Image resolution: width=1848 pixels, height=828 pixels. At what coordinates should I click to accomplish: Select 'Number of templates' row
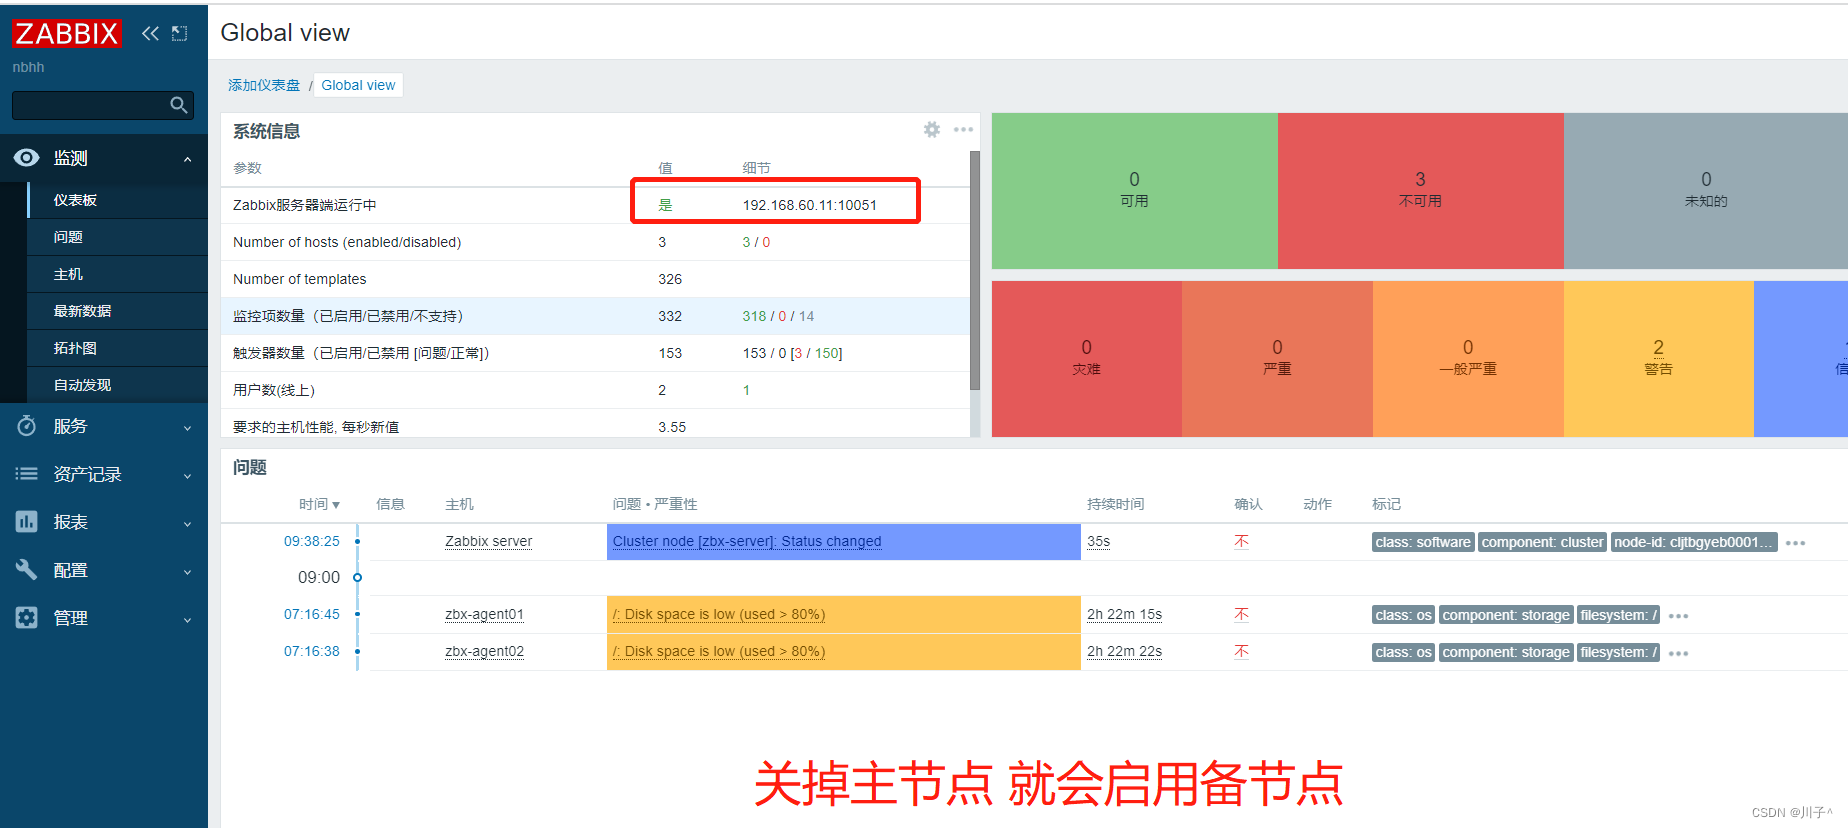595,279
